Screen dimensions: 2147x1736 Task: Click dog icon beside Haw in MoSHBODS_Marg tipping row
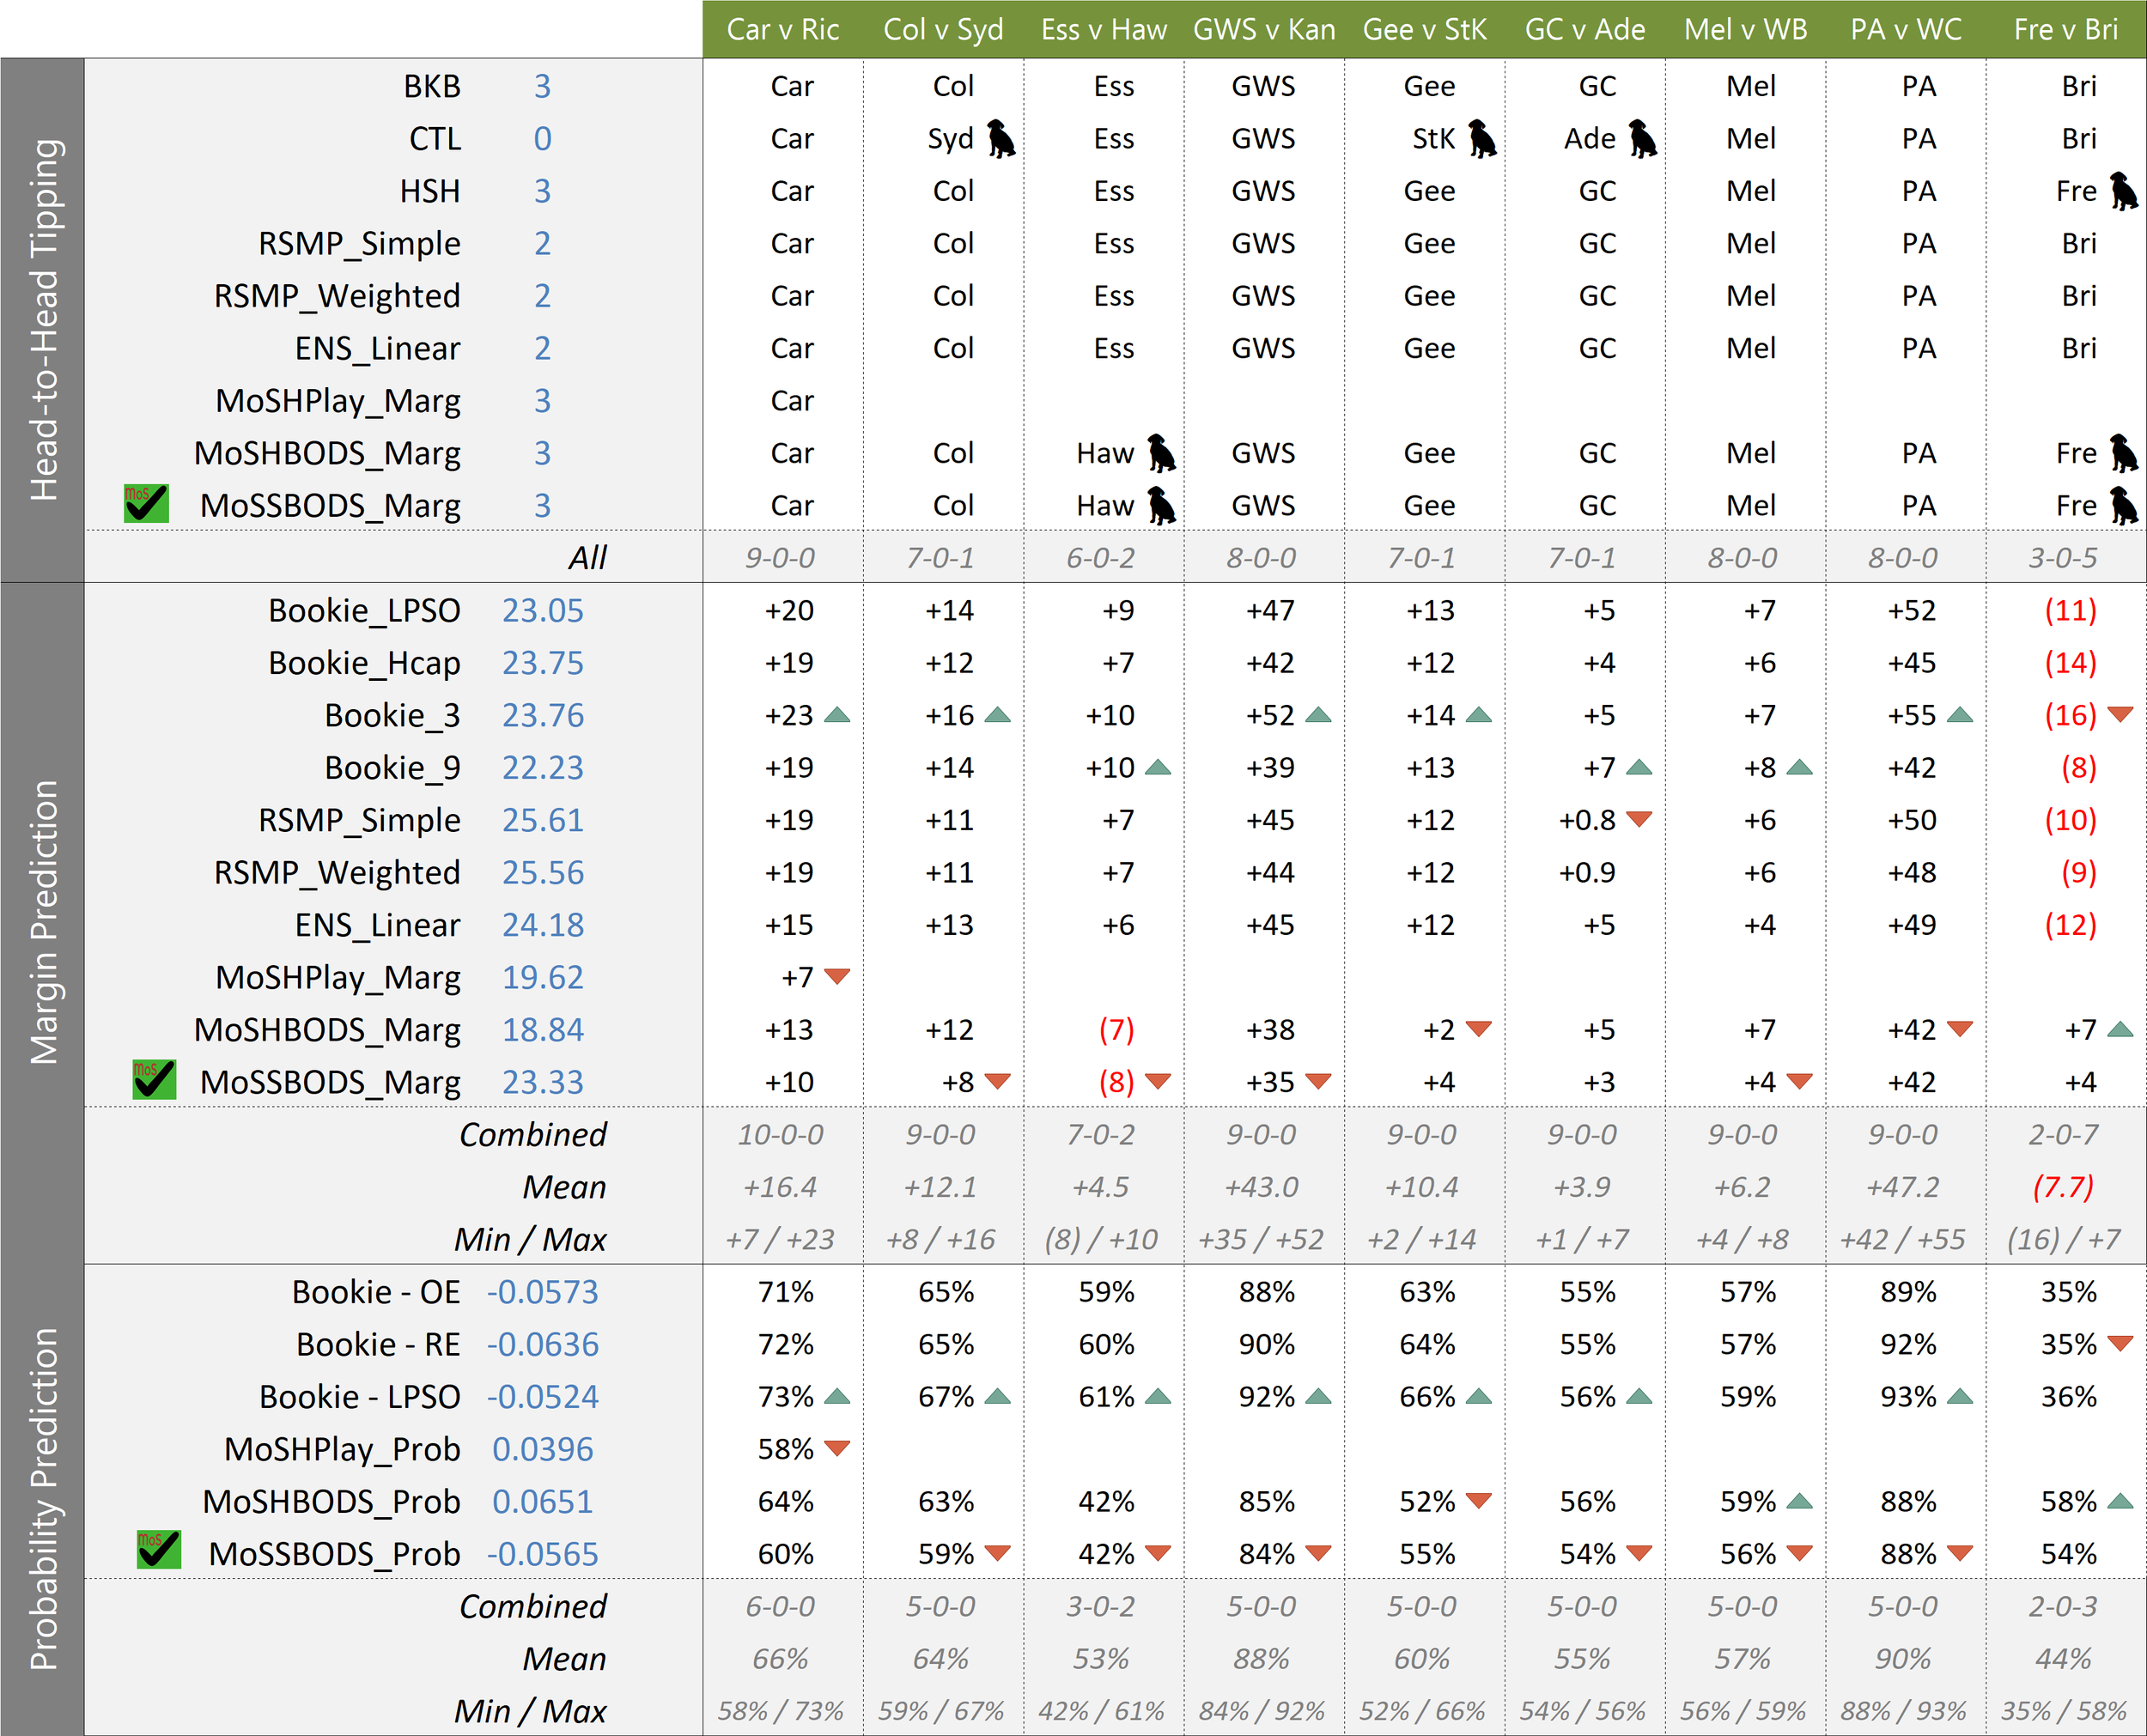point(1162,453)
